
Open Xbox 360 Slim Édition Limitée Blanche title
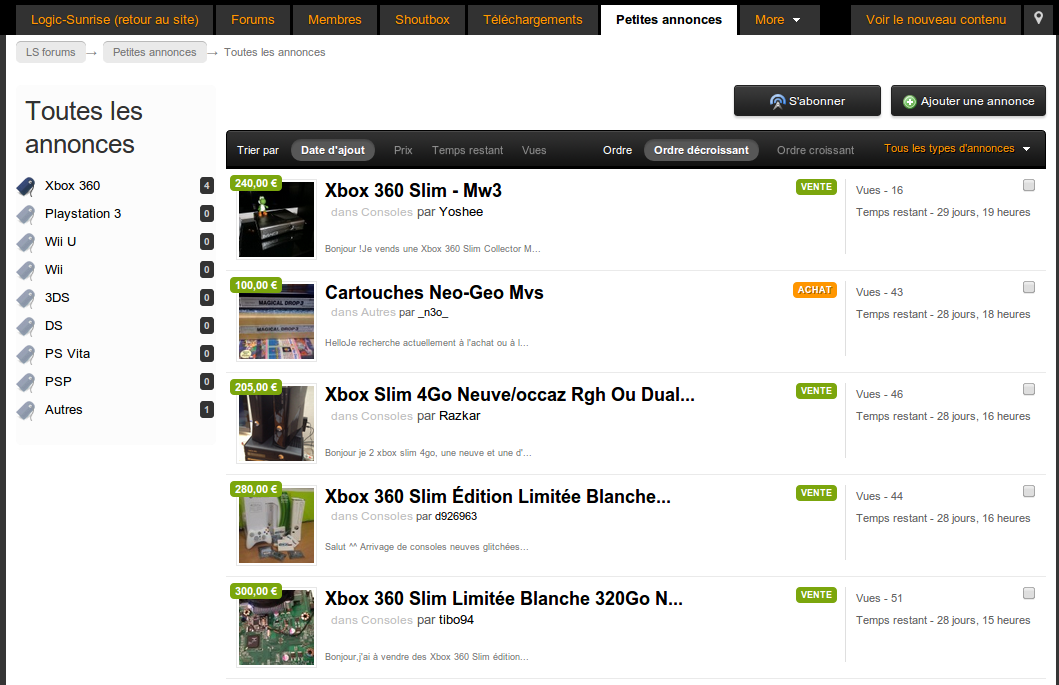(x=498, y=497)
